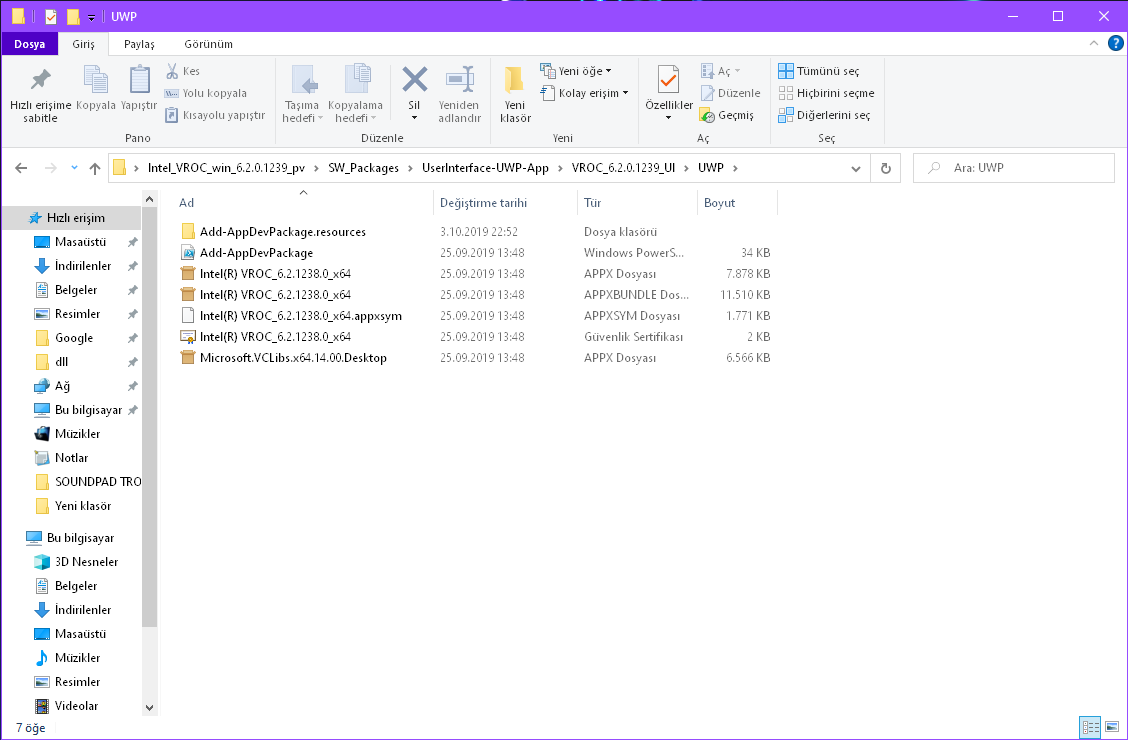Open the help question mark icon
Image resolution: width=1128 pixels, height=740 pixels.
click(1116, 43)
